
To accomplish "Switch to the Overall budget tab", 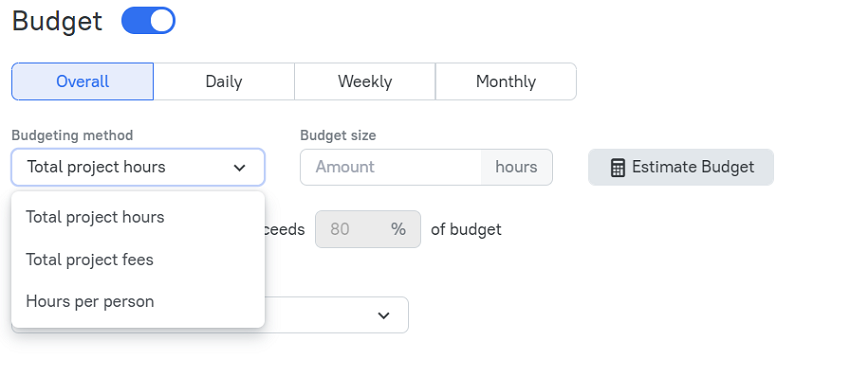I will coord(82,81).
